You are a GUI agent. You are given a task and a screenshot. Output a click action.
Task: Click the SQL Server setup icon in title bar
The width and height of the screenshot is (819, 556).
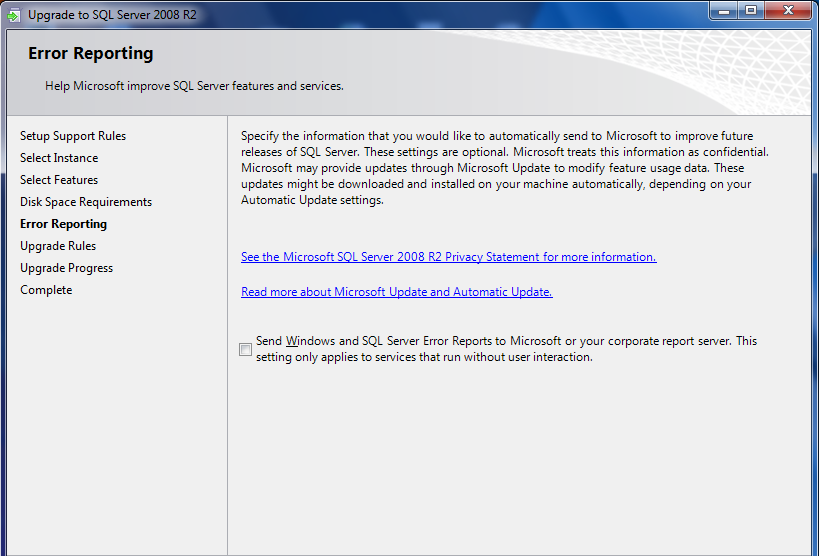click(x=14, y=15)
